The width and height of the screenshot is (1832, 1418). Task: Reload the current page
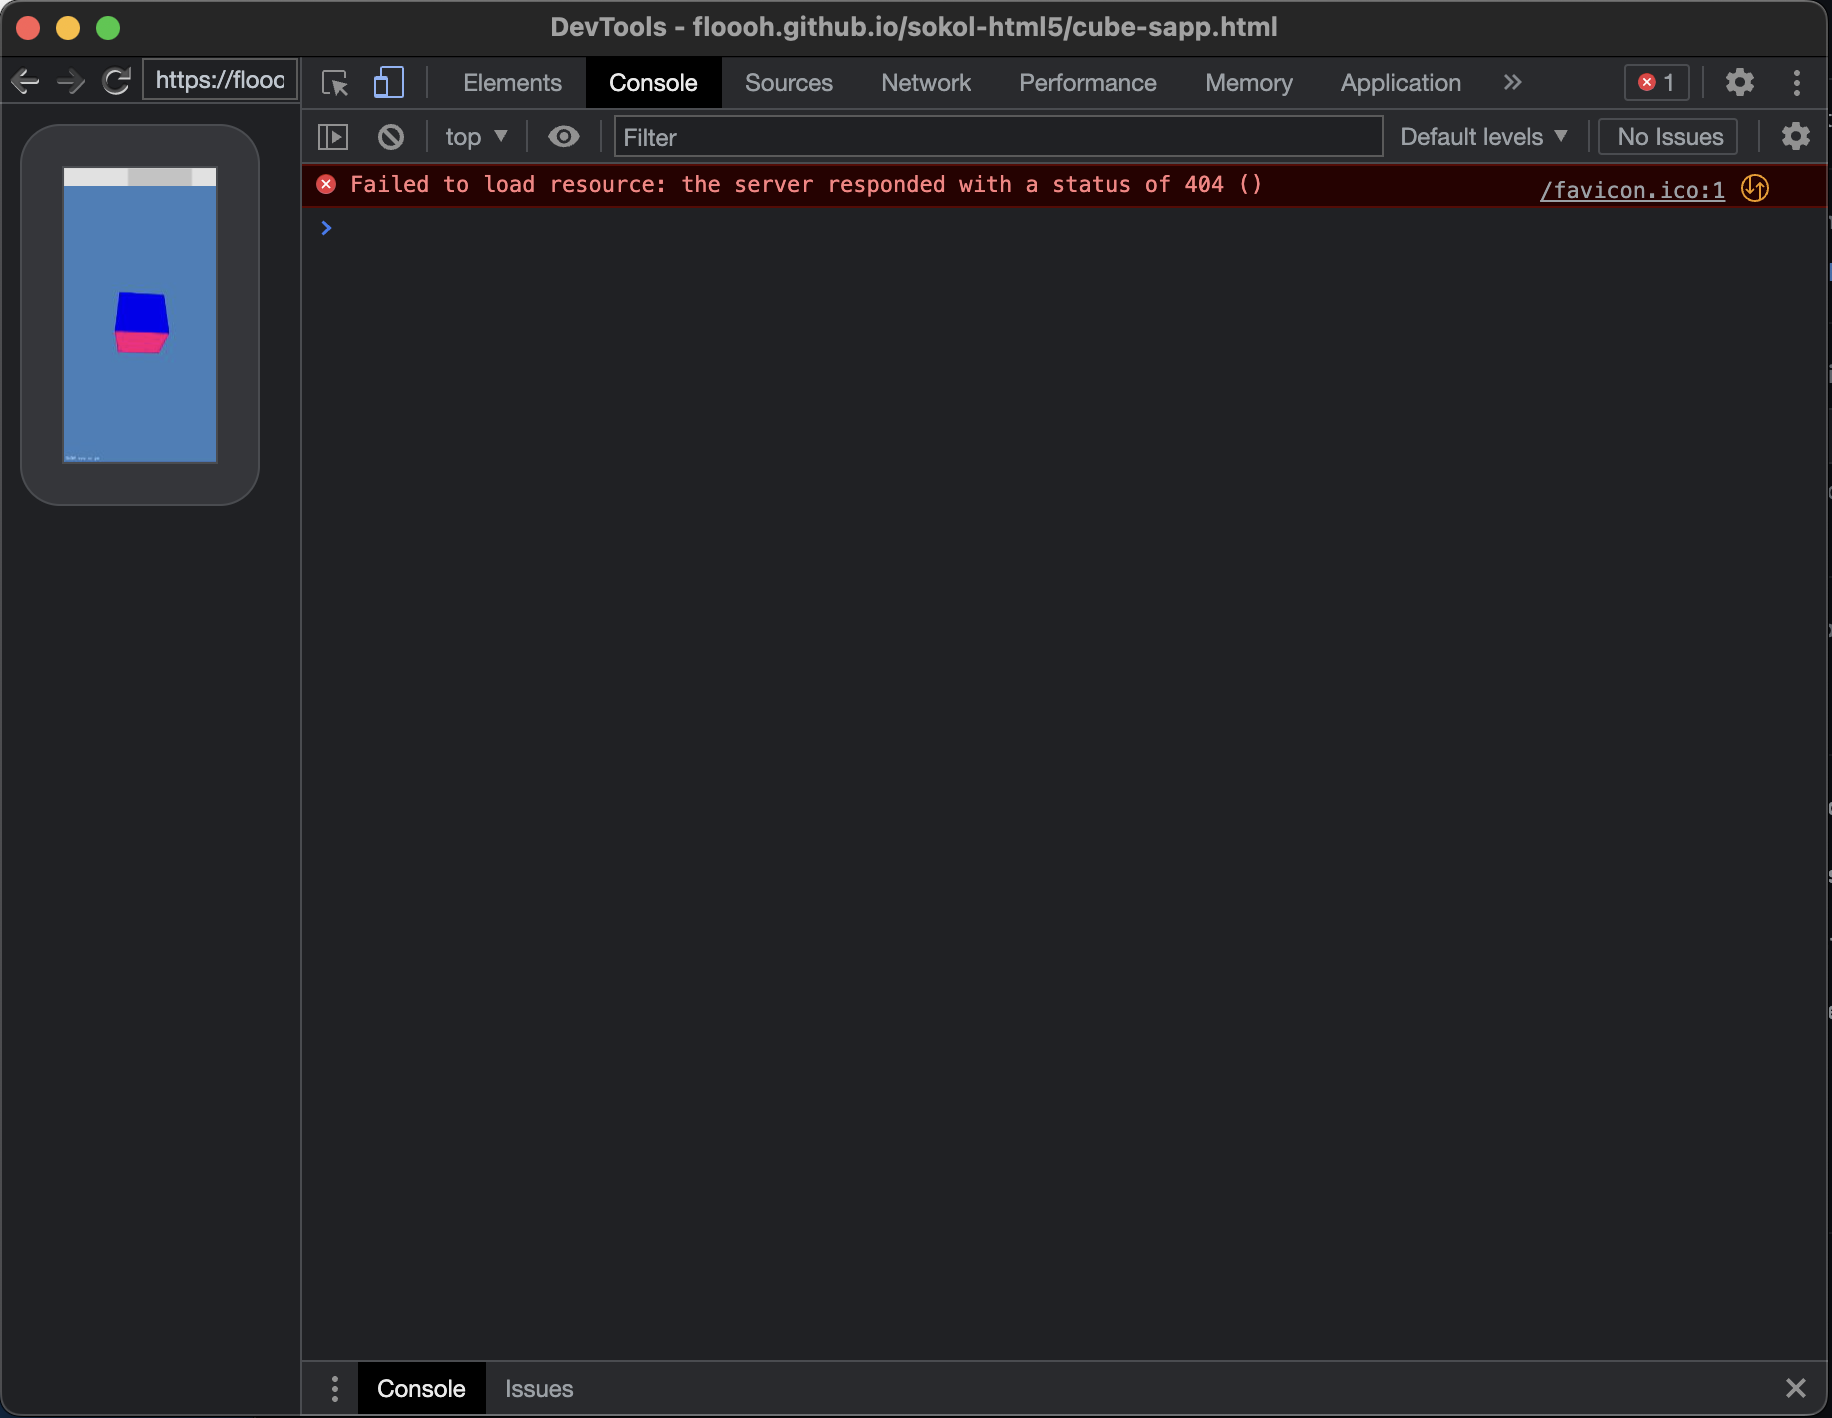[115, 81]
